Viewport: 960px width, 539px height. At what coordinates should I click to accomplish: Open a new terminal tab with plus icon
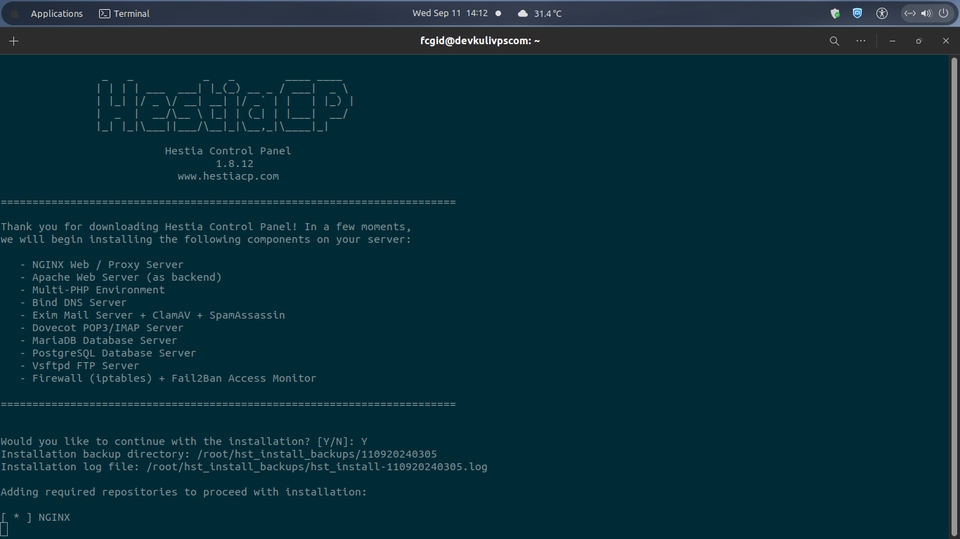[13, 41]
